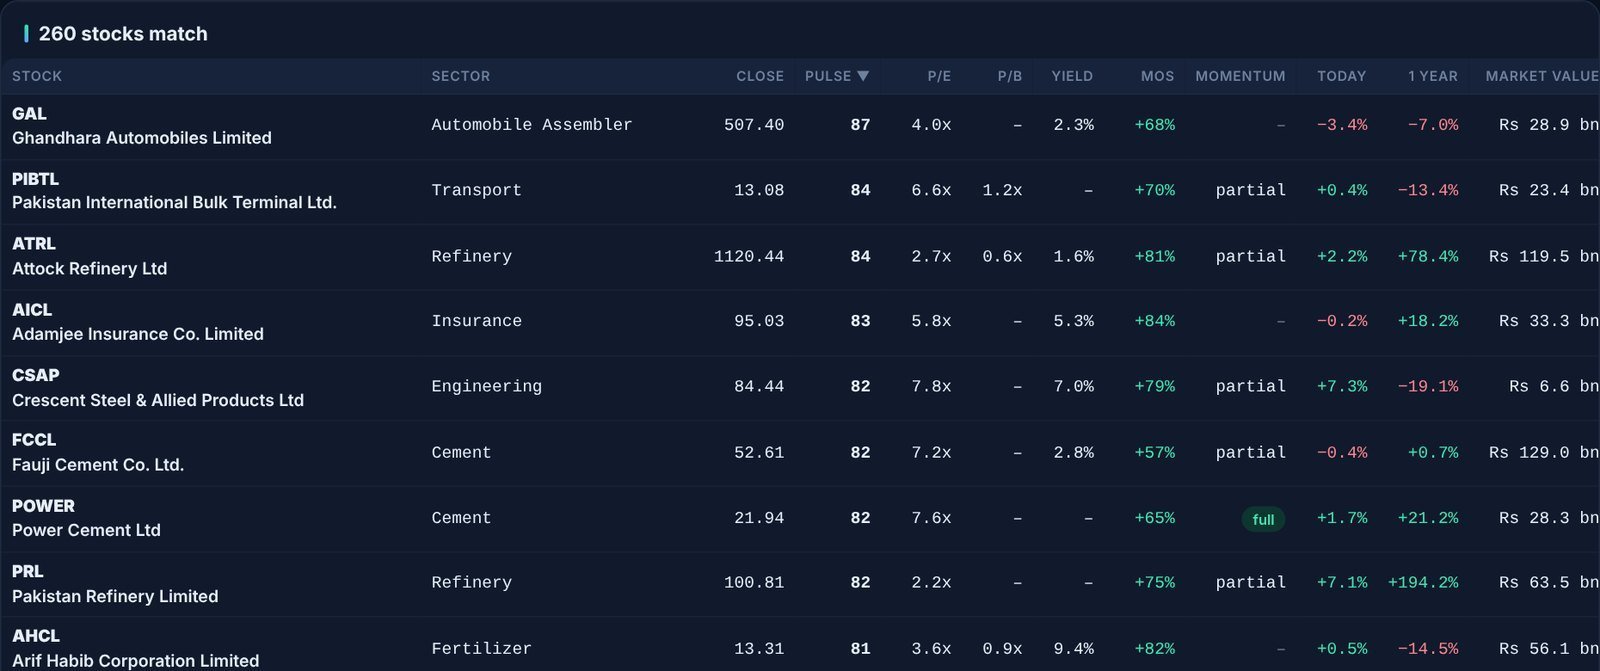Click Engineering sector cell
The height and width of the screenshot is (671, 1600).
[486, 386]
